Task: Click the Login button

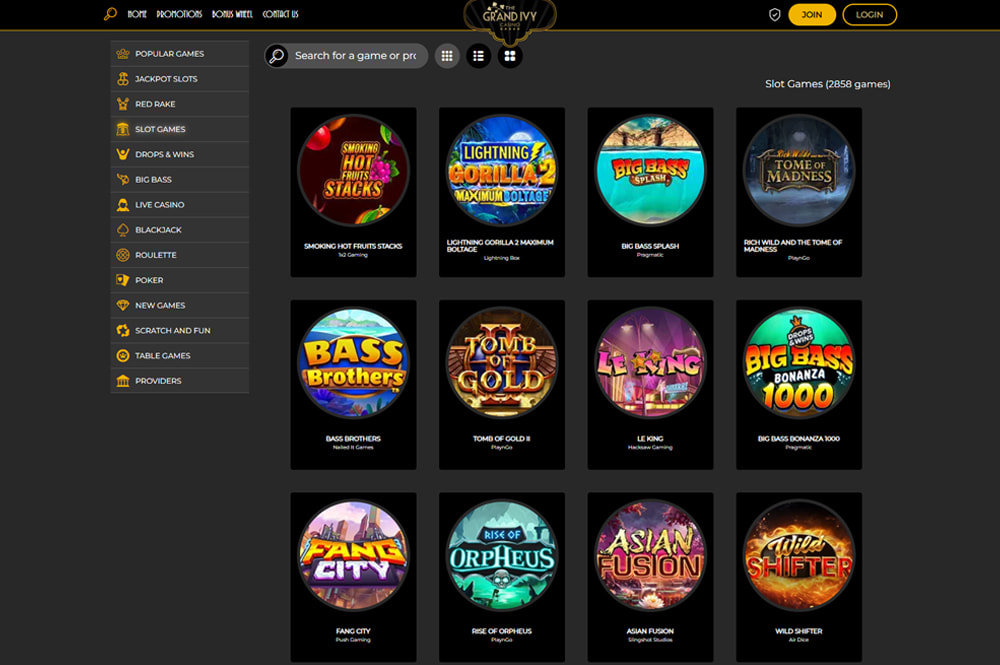Action: pos(869,15)
